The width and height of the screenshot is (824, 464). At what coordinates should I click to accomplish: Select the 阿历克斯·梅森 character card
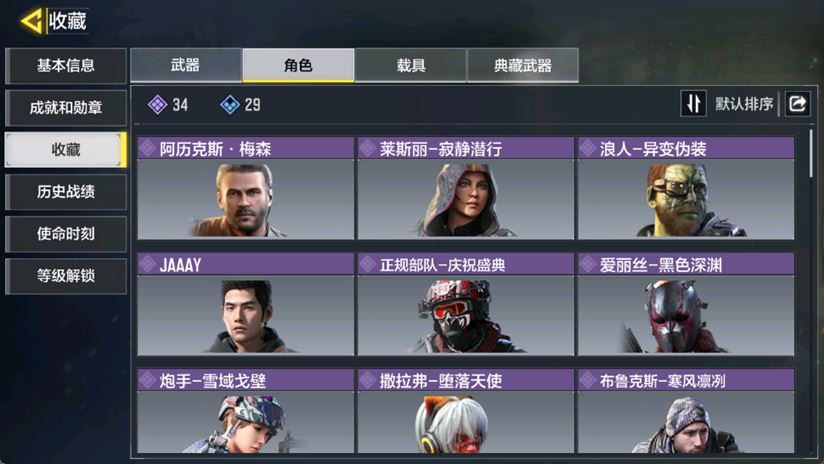pos(245,188)
